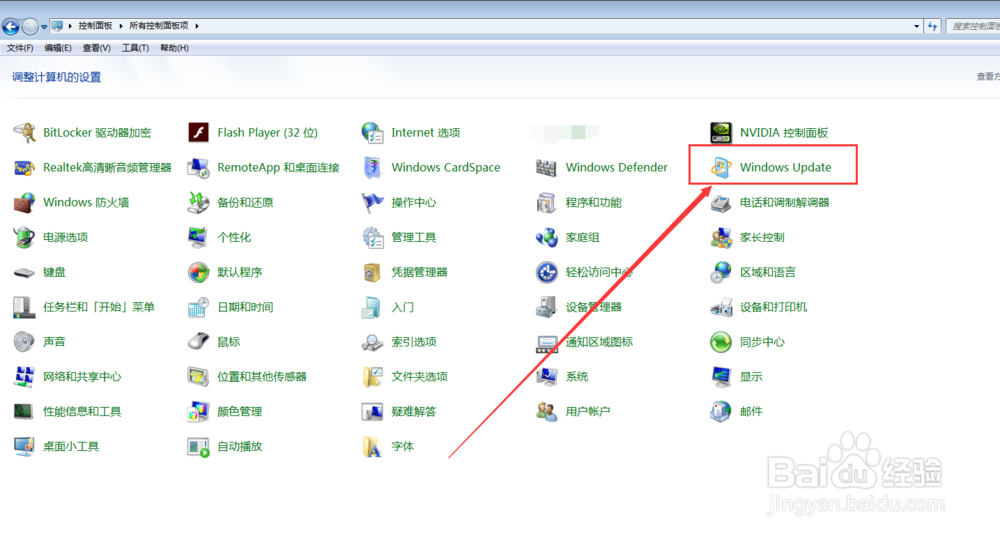This screenshot has height=538, width=1000.
Task: Open the 系统 link
Action: pyautogui.click(x=577, y=377)
